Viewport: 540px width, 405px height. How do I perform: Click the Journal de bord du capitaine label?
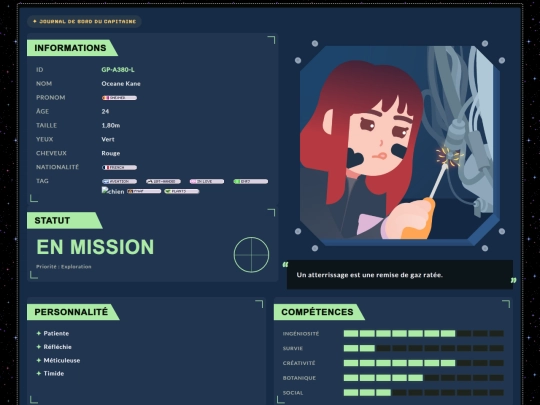click(x=84, y=21)
